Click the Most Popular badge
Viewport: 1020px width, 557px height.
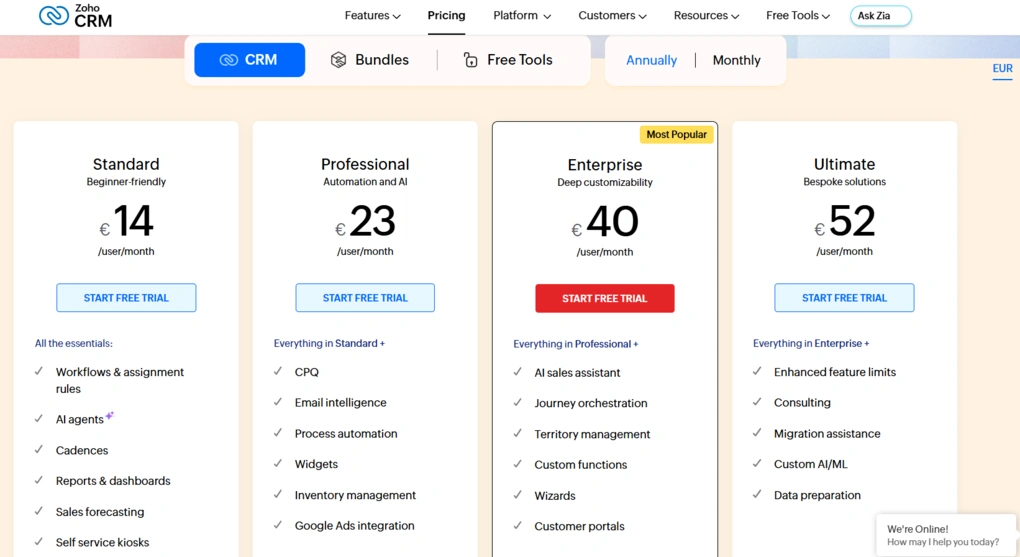click(677, 135)
